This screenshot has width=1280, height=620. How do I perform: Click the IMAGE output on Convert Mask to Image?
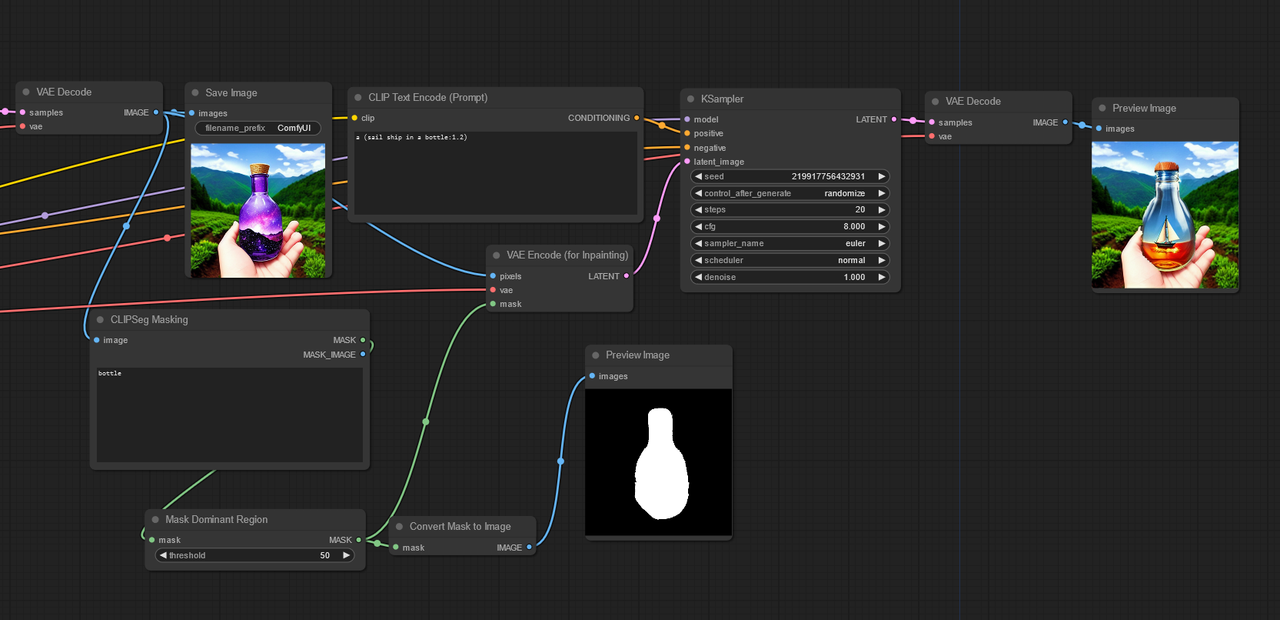[x=530, y=547]
